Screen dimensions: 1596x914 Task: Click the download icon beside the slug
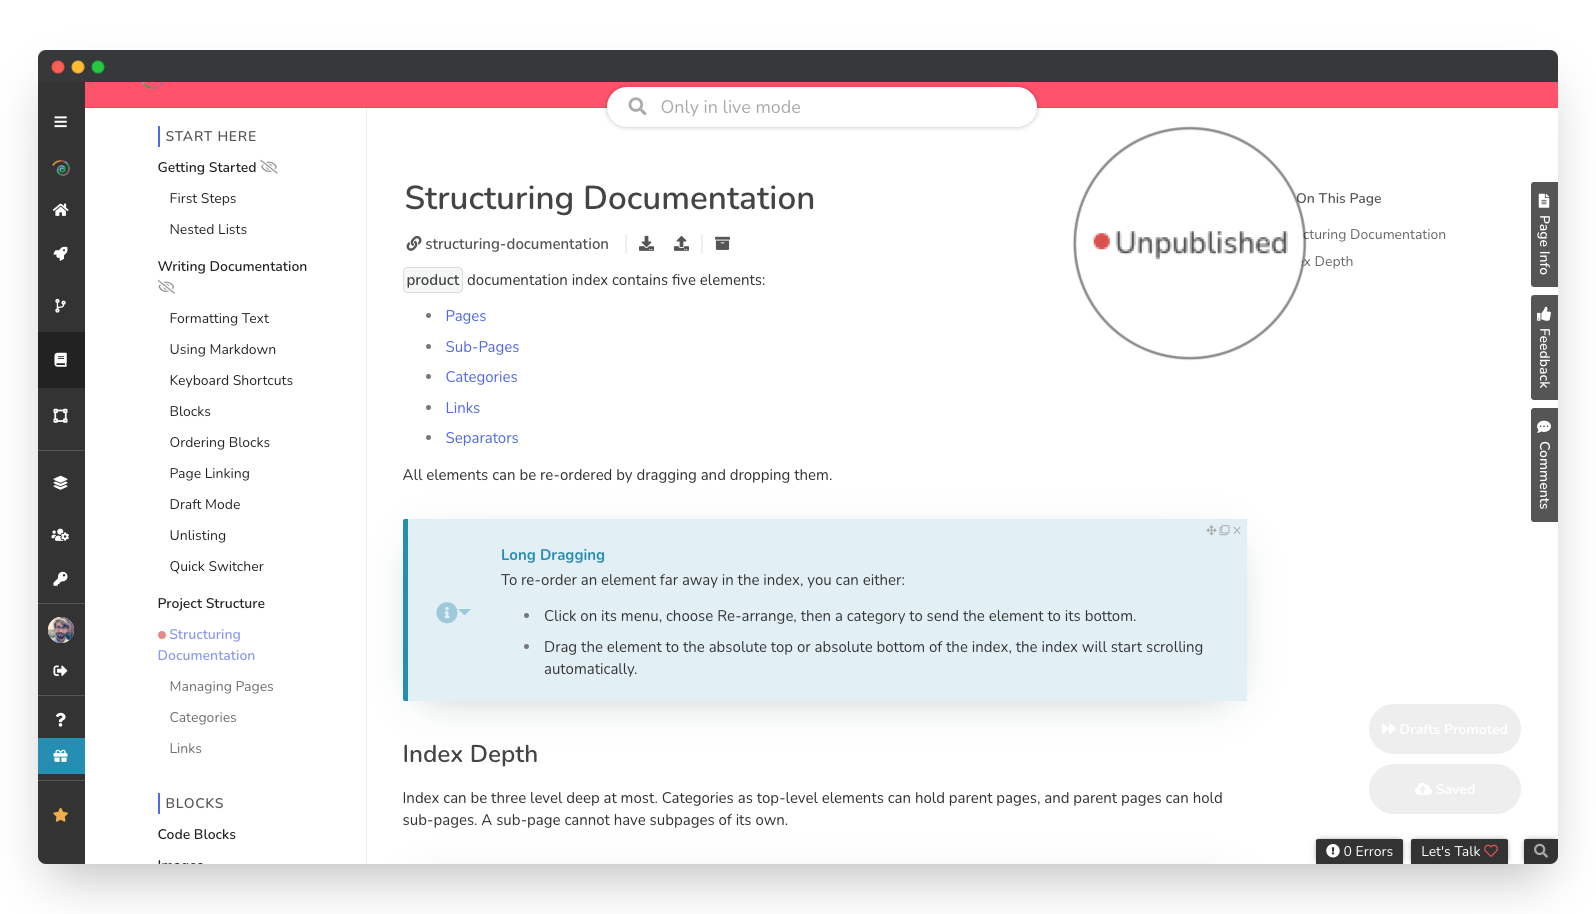pos(647,244)
